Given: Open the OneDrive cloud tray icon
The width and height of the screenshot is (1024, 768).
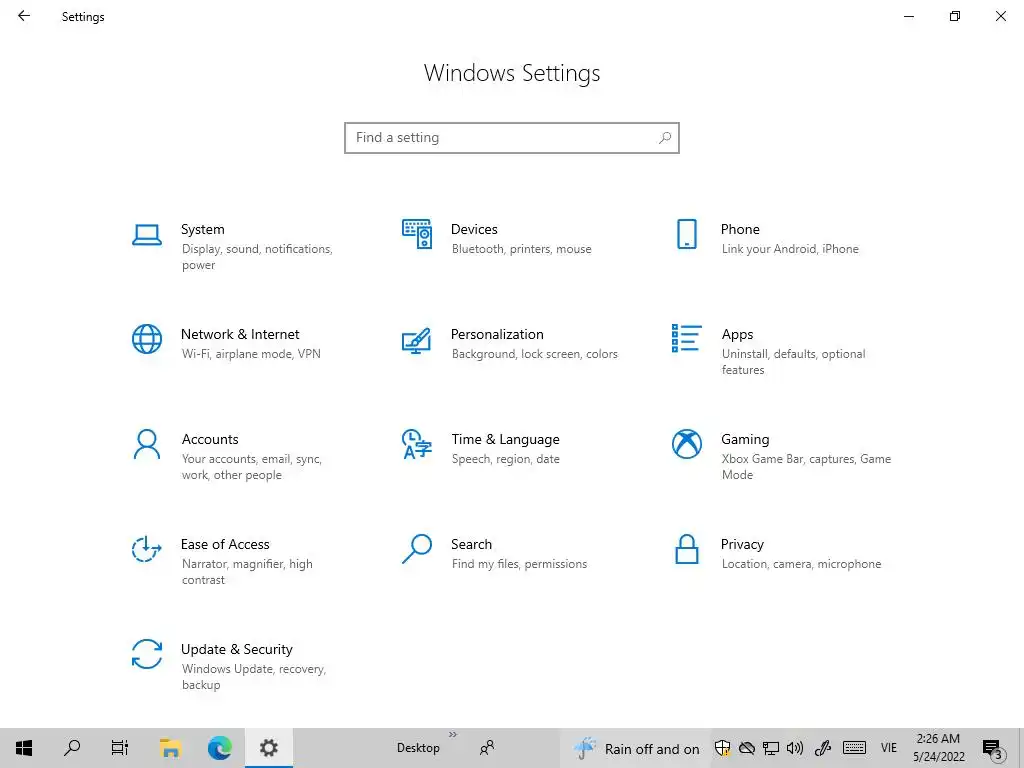Looking at the screenshot, I should pyautogui.click(x=747, y=748).
